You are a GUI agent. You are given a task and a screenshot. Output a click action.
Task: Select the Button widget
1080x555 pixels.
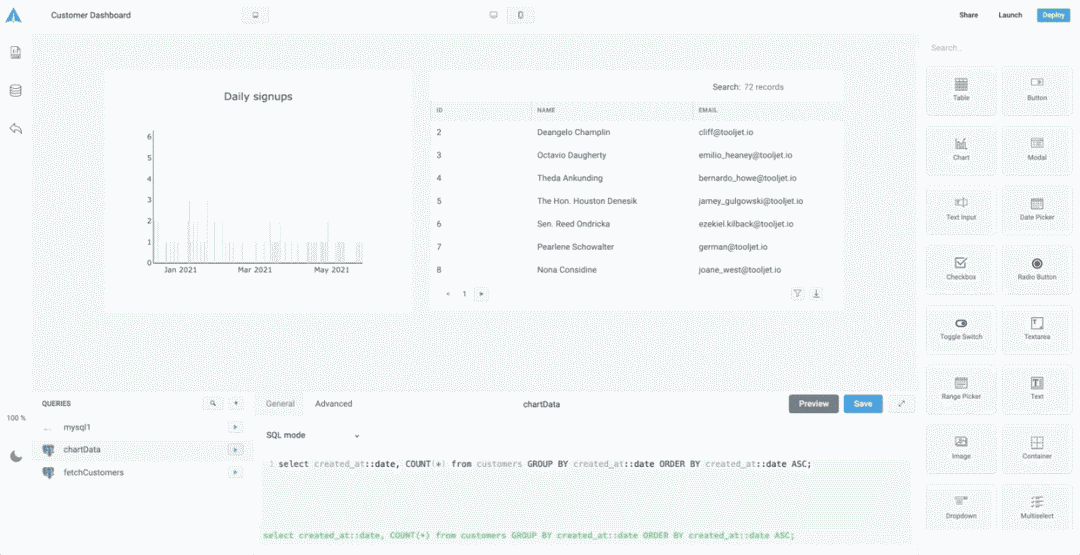[x=1037, y=90]
